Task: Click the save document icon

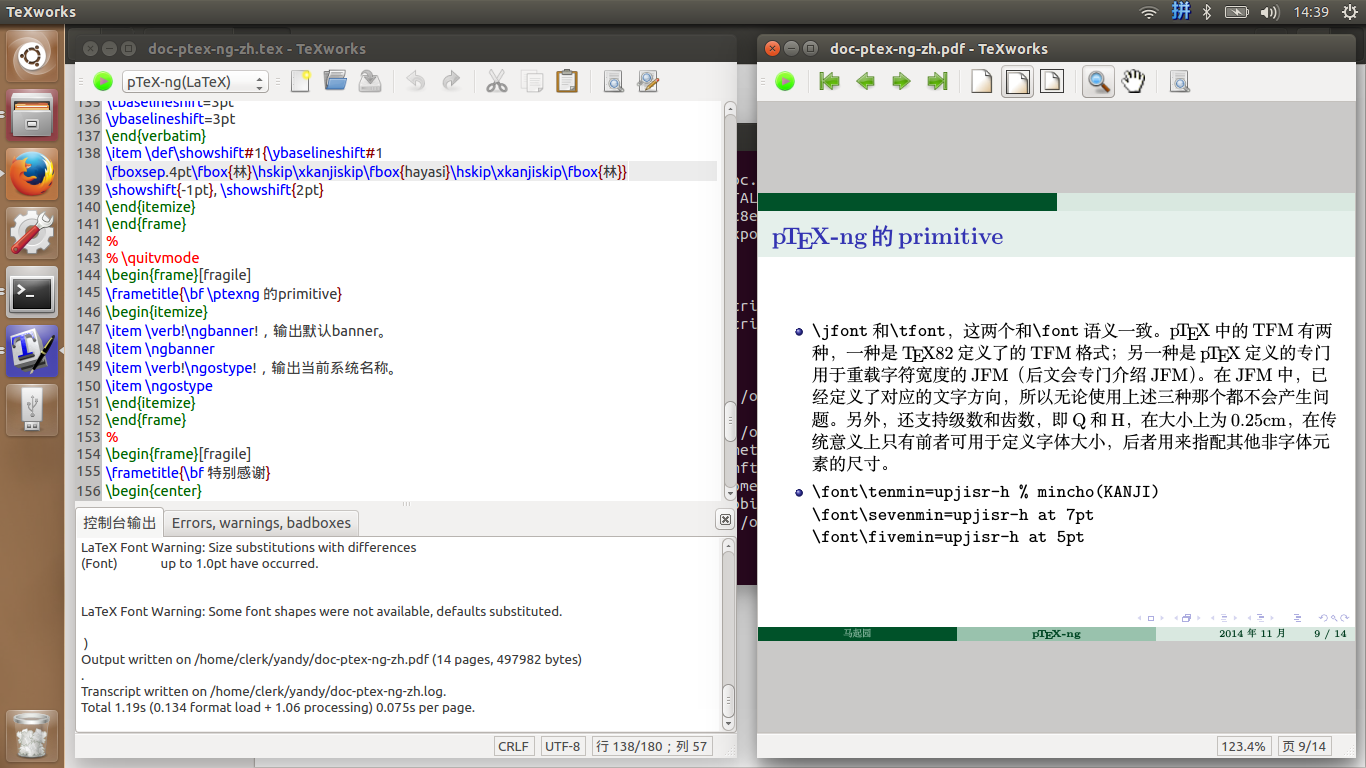Action: click(x=370, y=81)
